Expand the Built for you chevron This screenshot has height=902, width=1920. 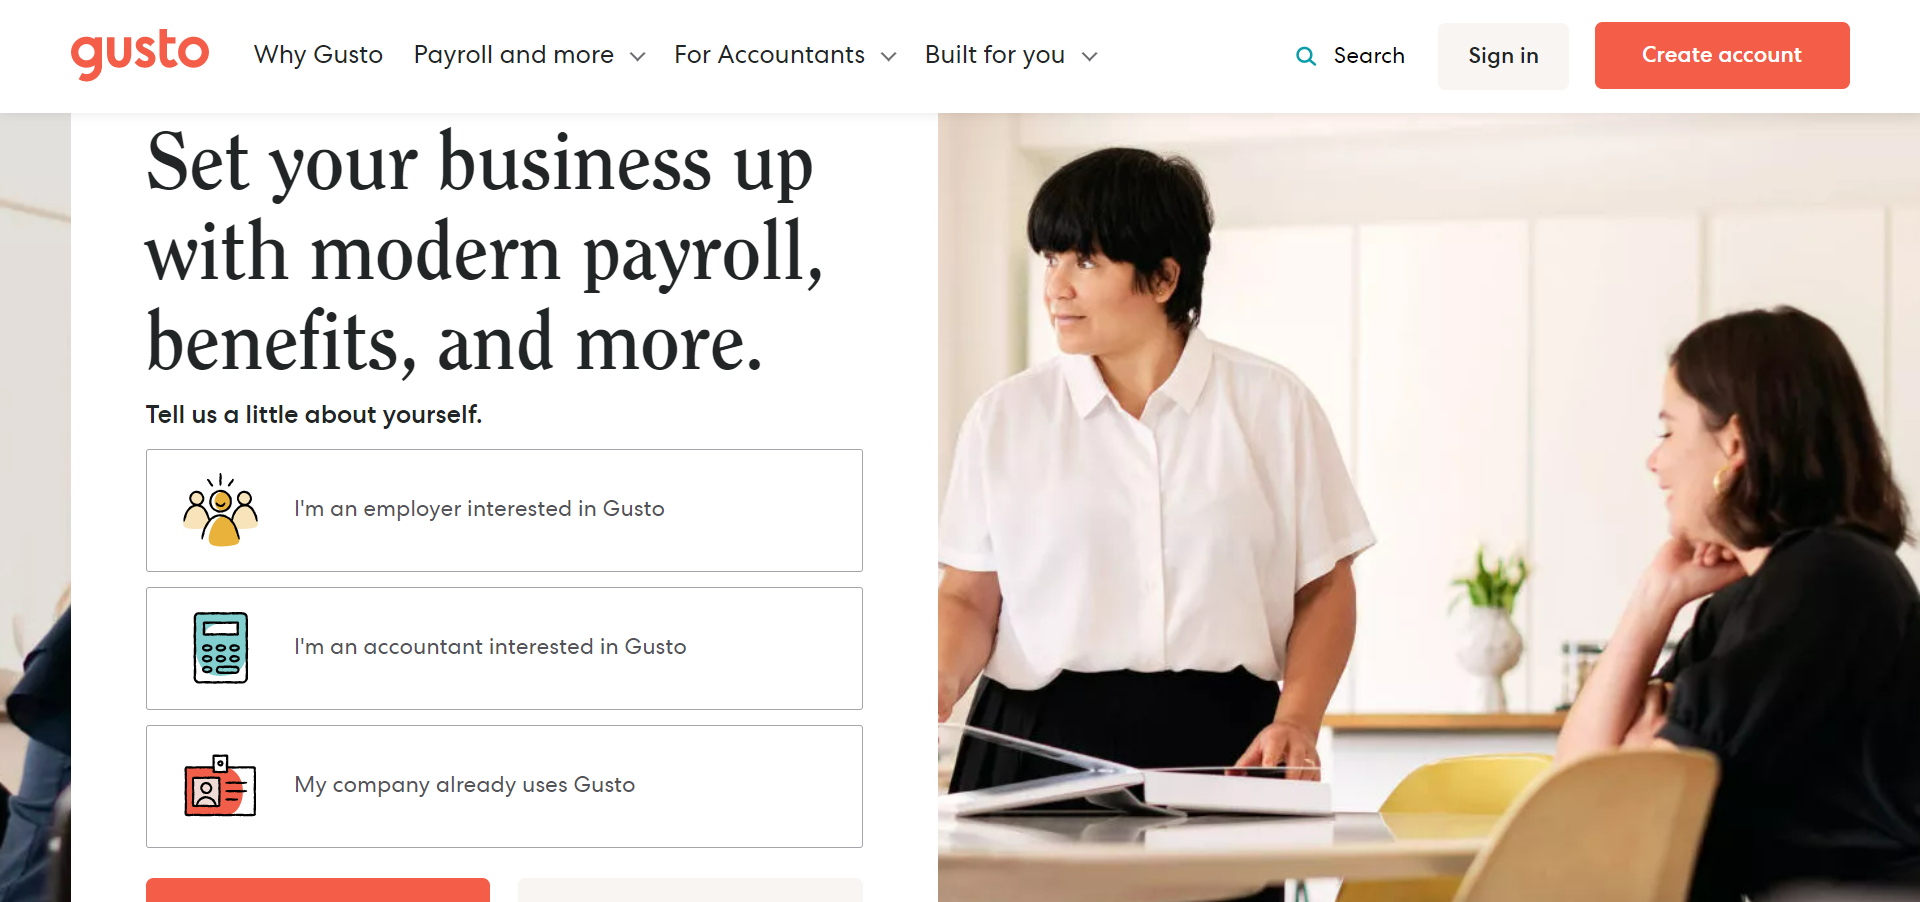pos(1090,57)
